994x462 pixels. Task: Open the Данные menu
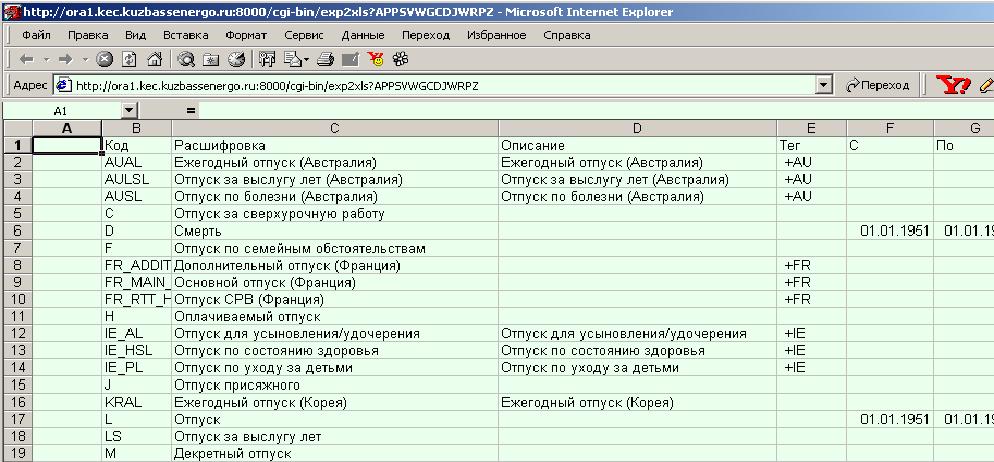[362, 35]
